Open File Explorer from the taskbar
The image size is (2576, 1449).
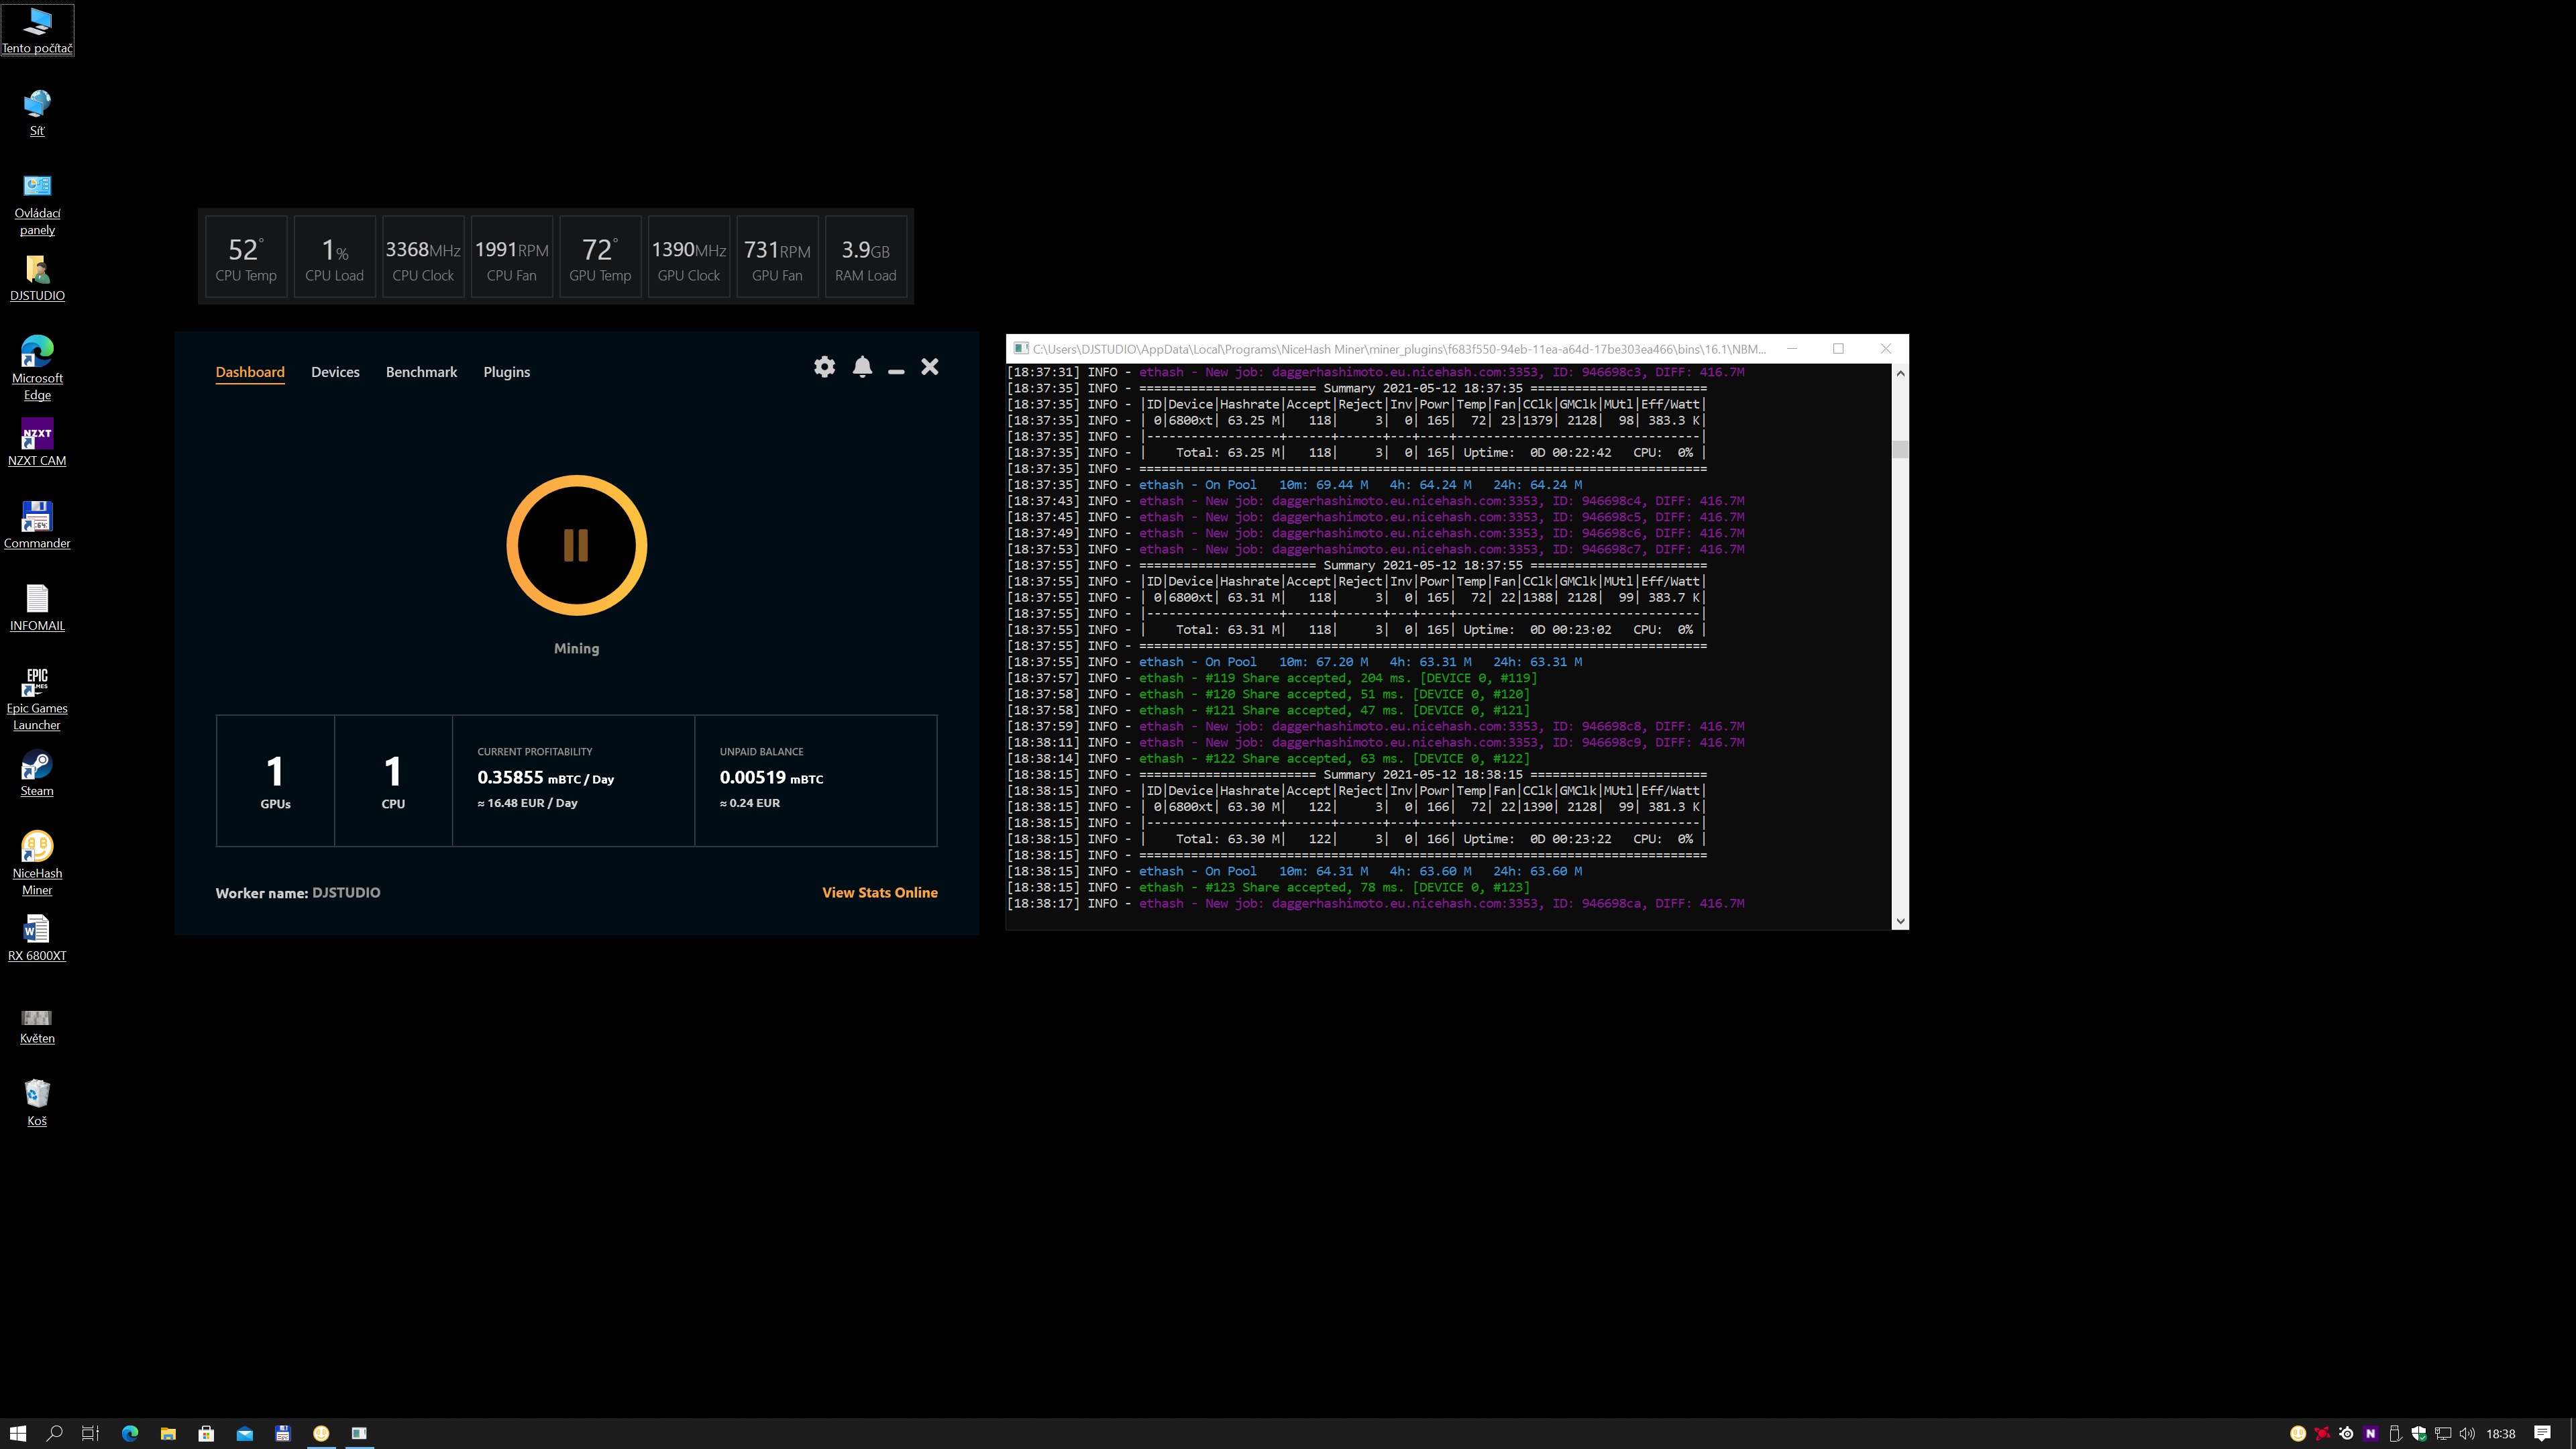click(x=168, y=1433)
